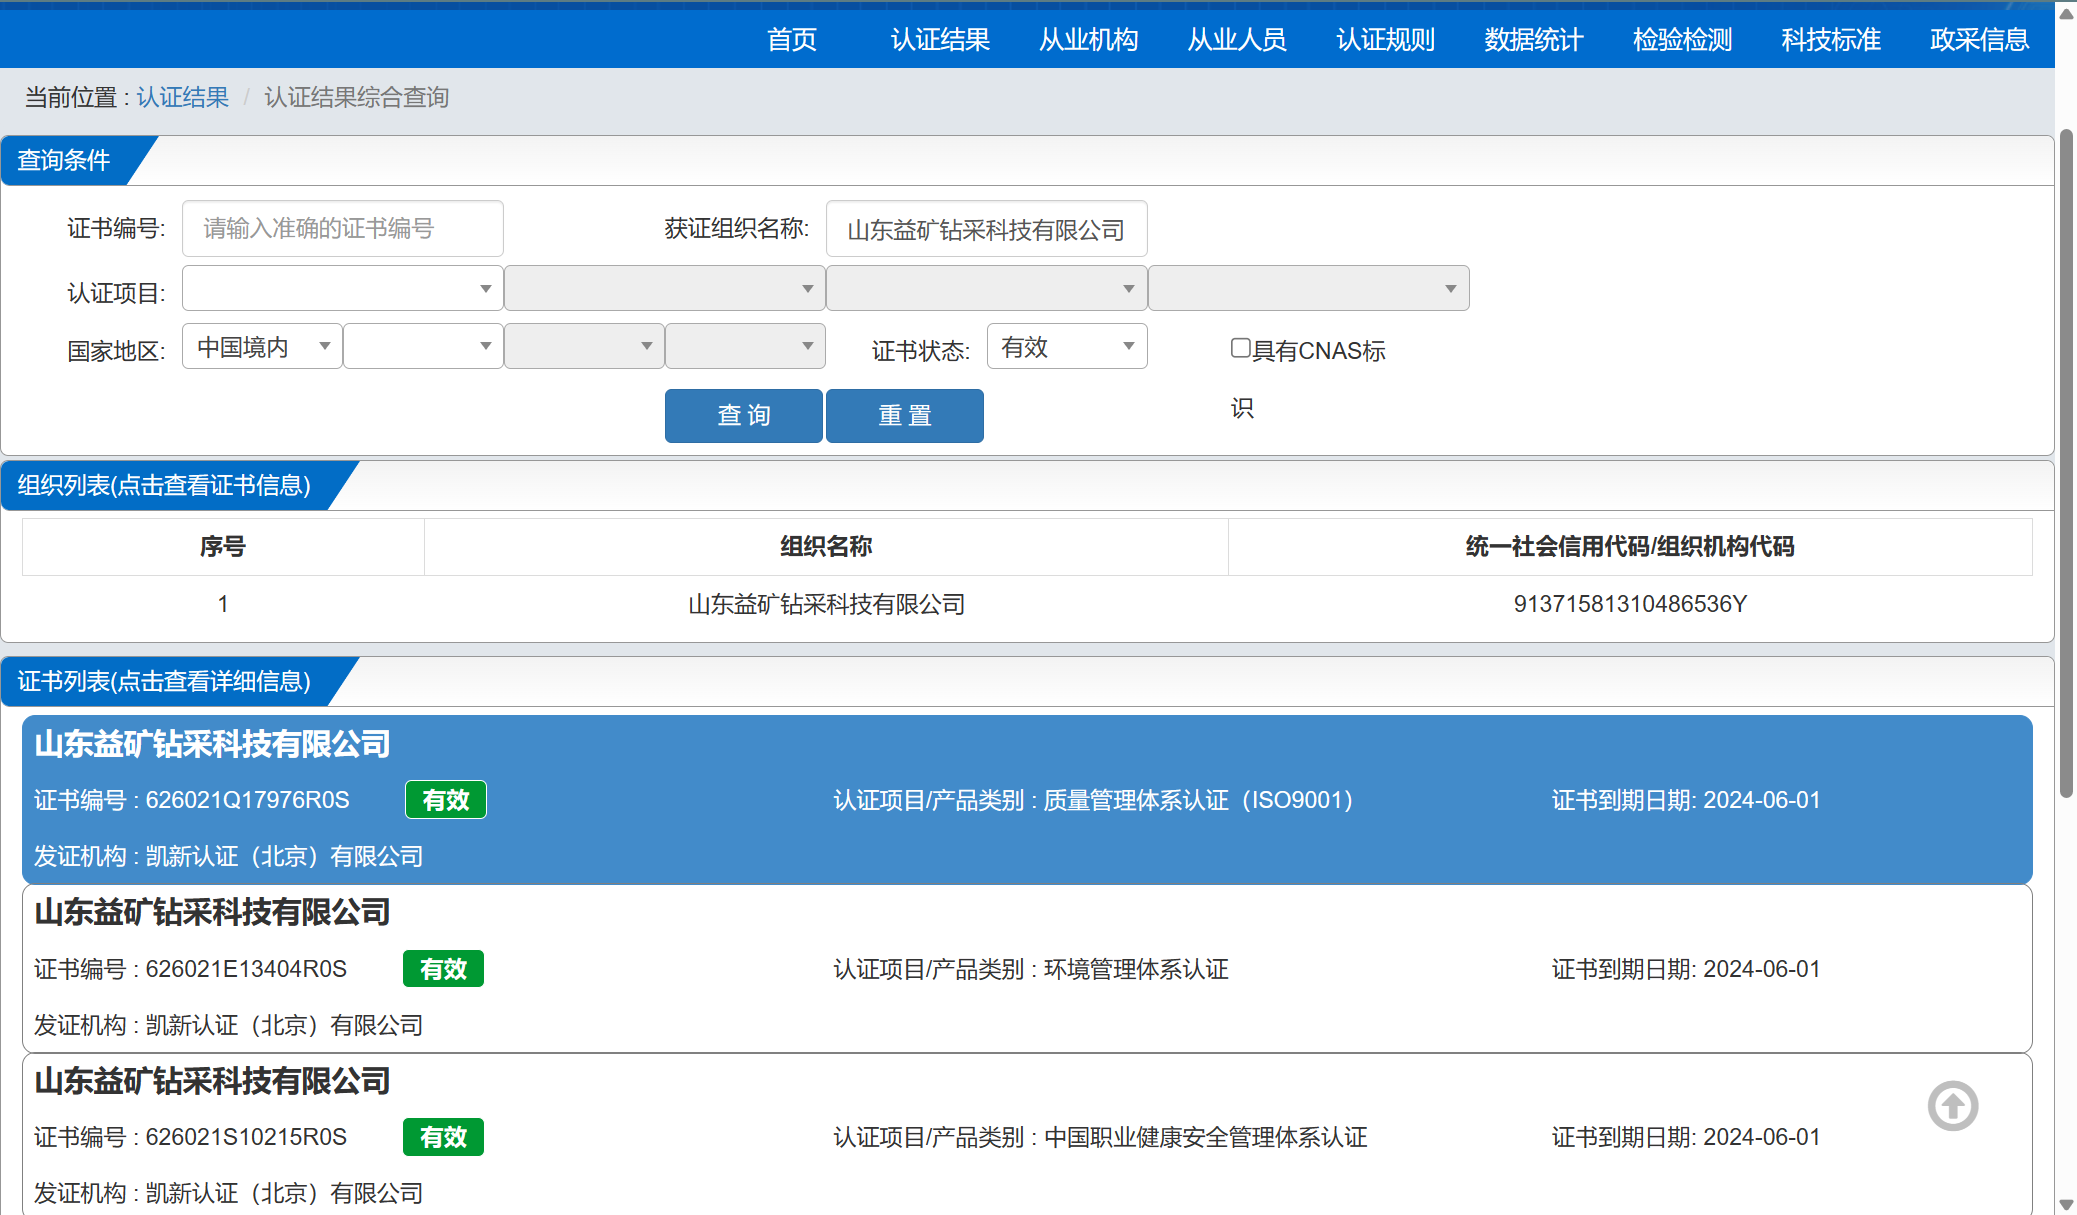Open the 证书状态 有效 dropdown
This screenshot has height=1215, width=2077.
click(x=1067, y=346)
